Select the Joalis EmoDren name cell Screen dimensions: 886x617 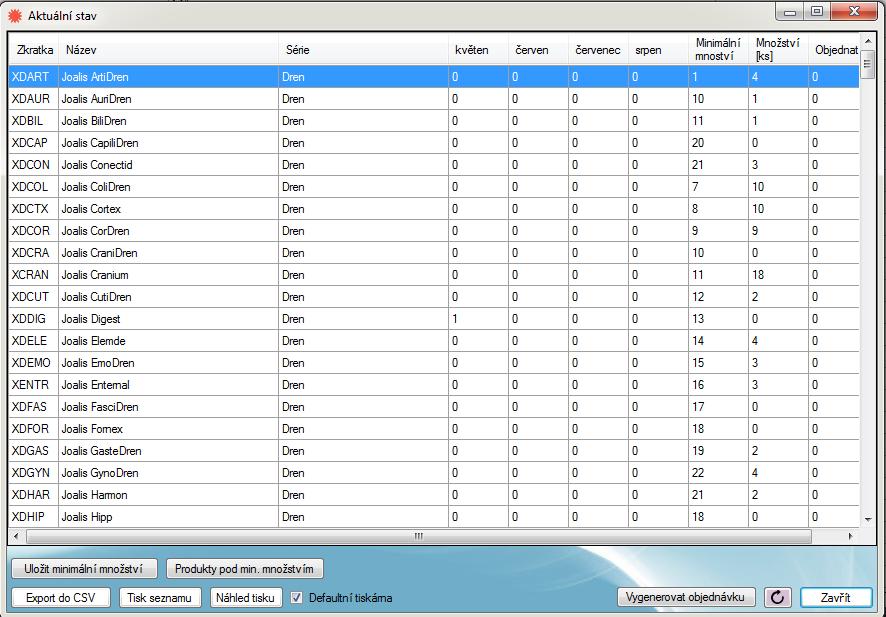pos(168,363)
